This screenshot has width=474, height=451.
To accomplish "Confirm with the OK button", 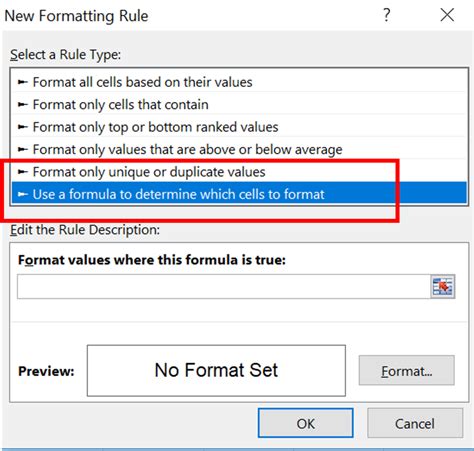I will click(x=305, y=423).
